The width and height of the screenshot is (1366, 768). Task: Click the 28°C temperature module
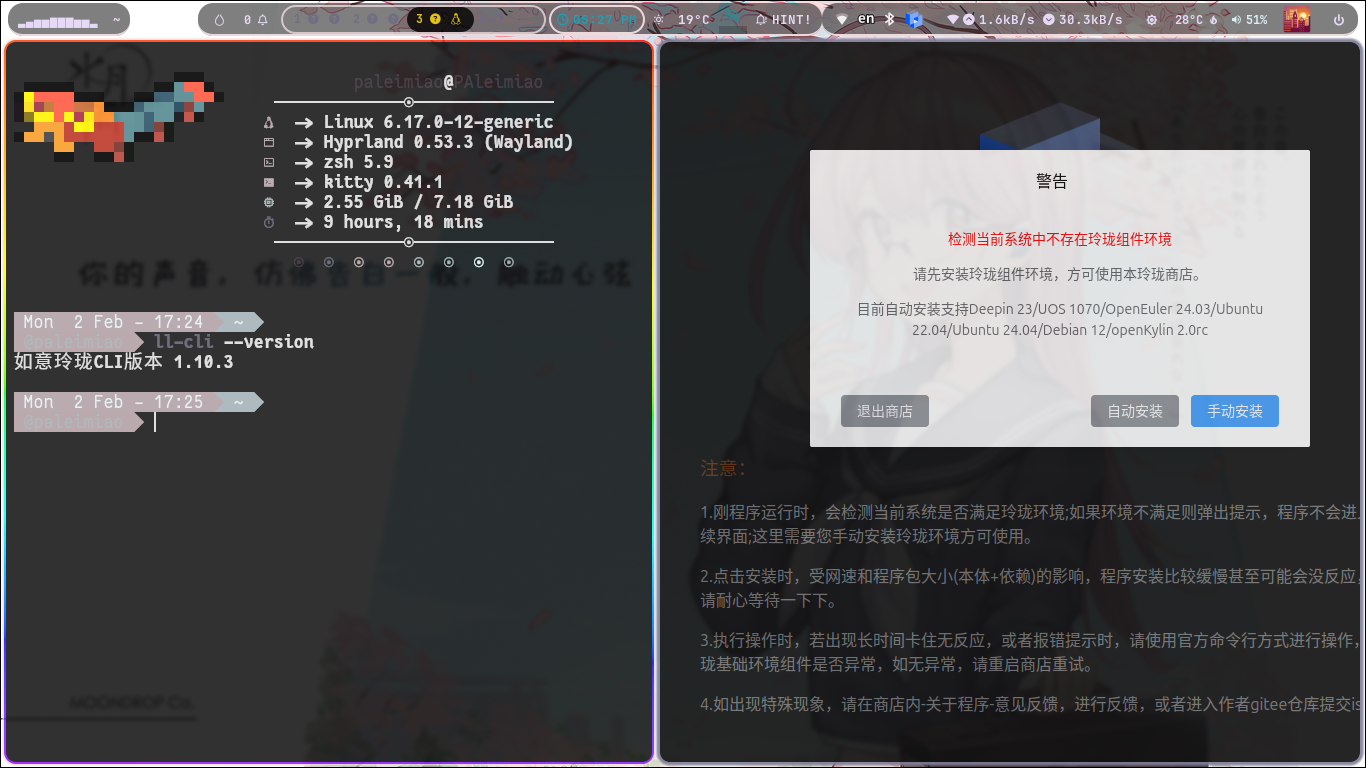(1195, 19)
